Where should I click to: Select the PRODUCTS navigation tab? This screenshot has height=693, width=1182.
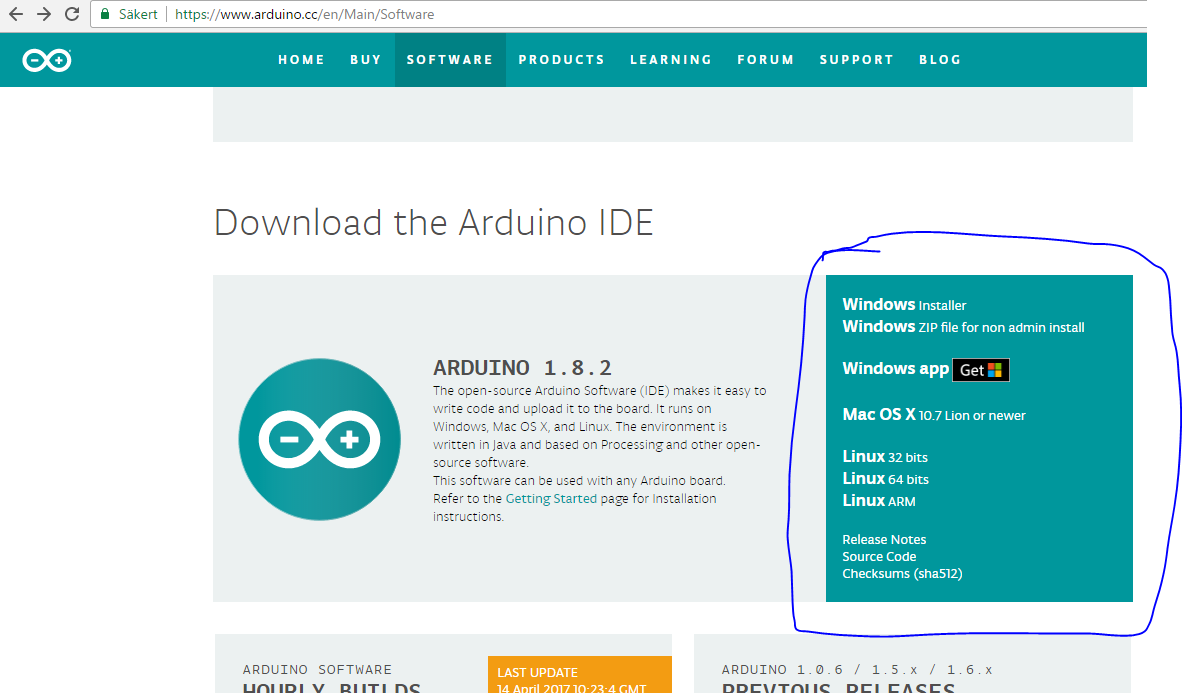[561, 59]
